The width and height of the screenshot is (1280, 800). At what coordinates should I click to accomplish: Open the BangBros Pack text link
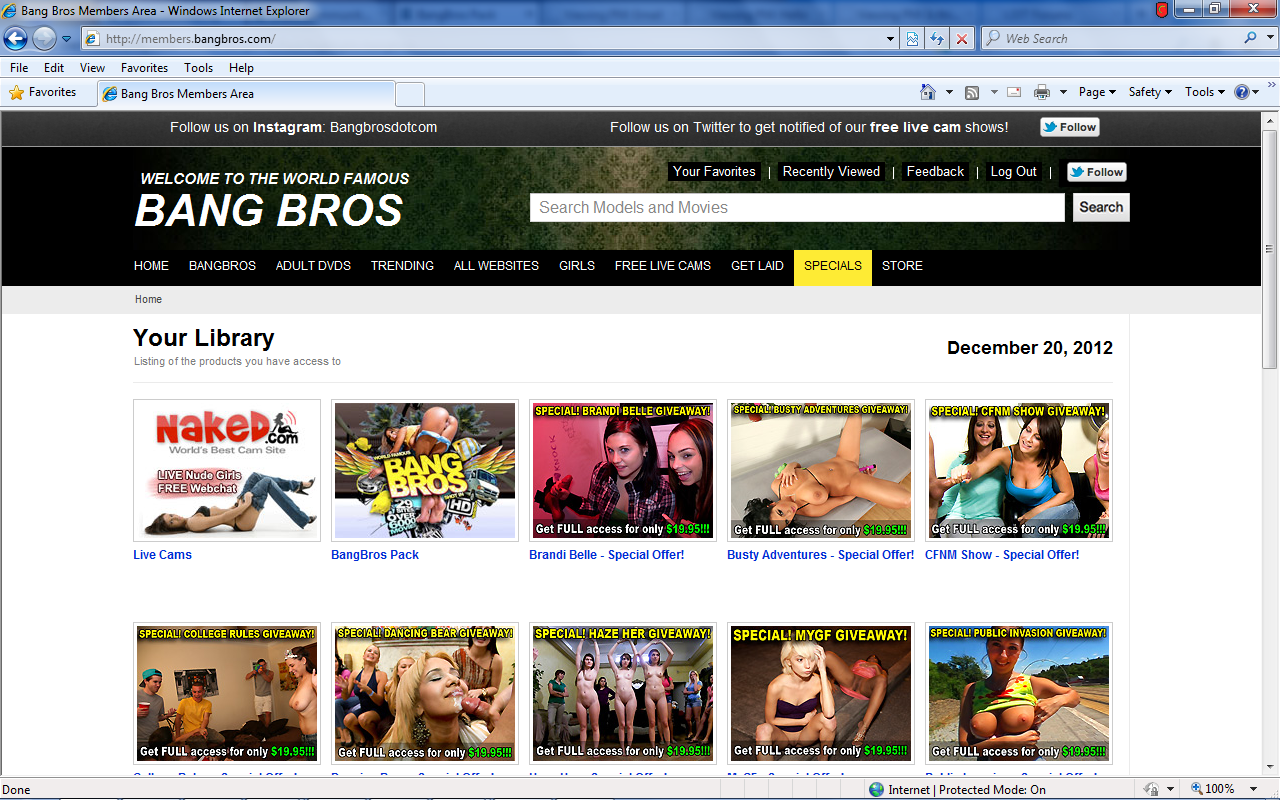(375, 555)
